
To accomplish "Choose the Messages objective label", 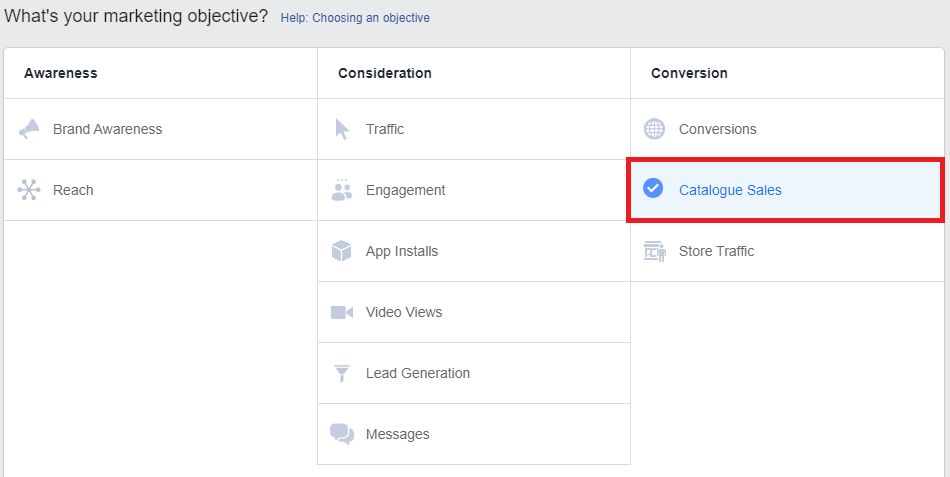I will [397, 435].
